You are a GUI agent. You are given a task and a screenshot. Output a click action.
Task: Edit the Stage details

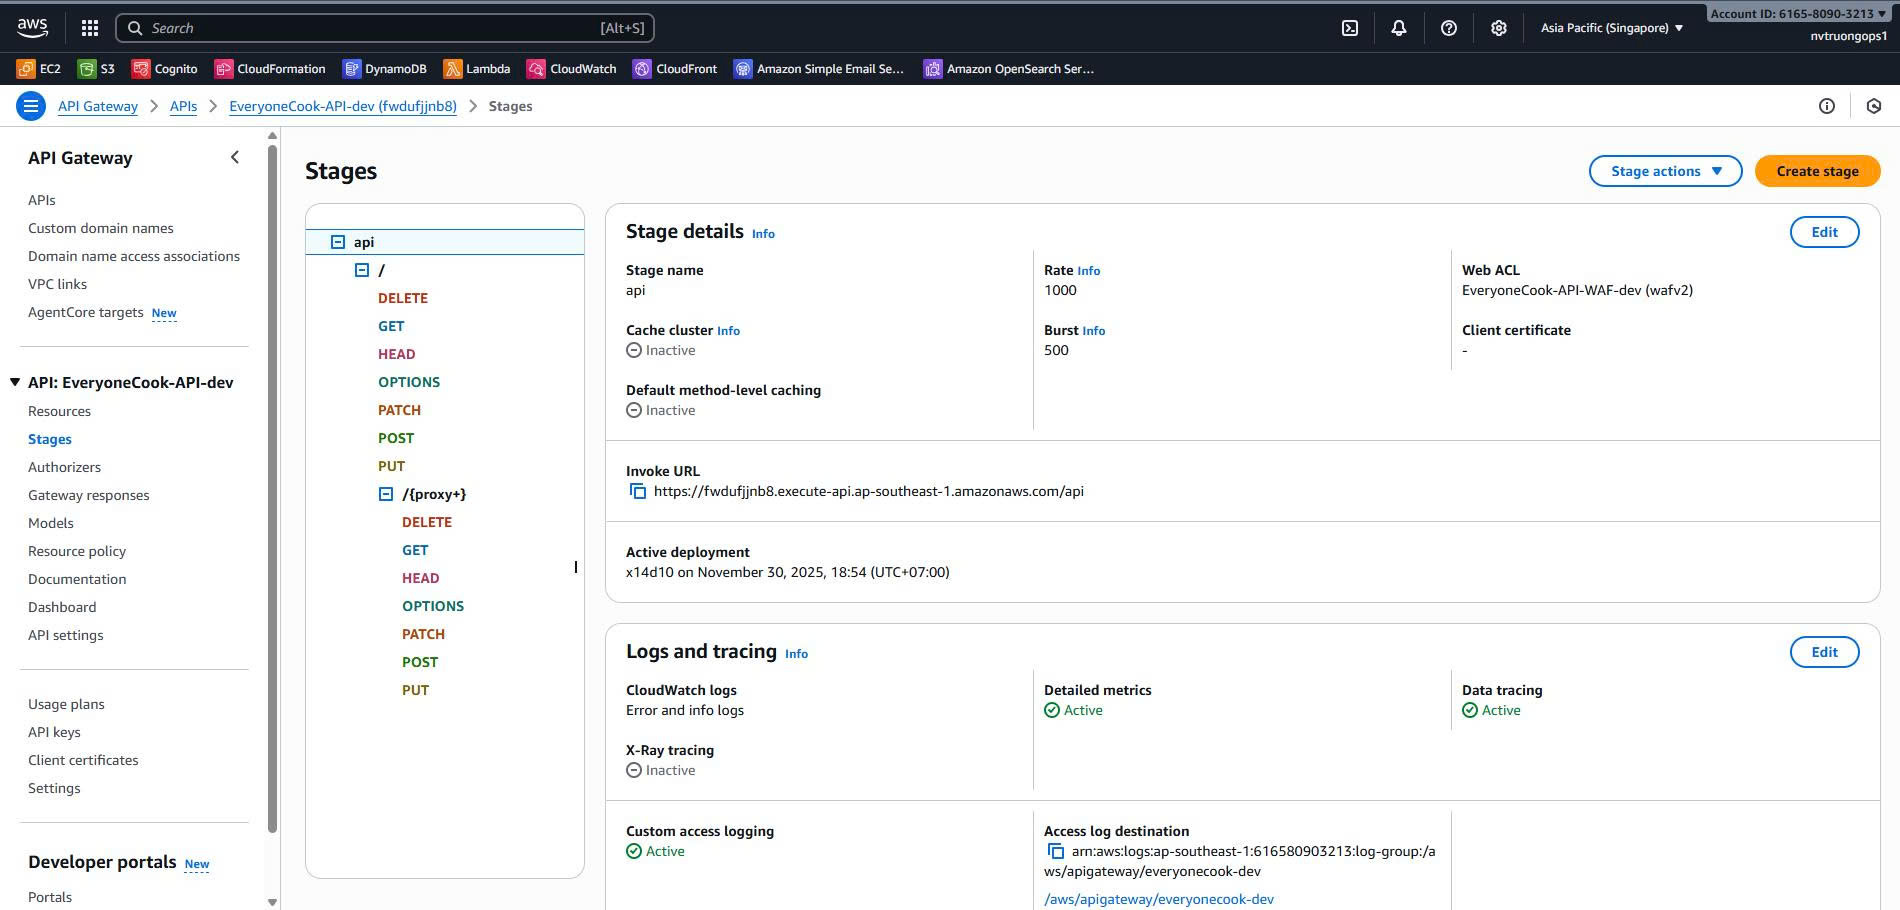pos(1824,232)
